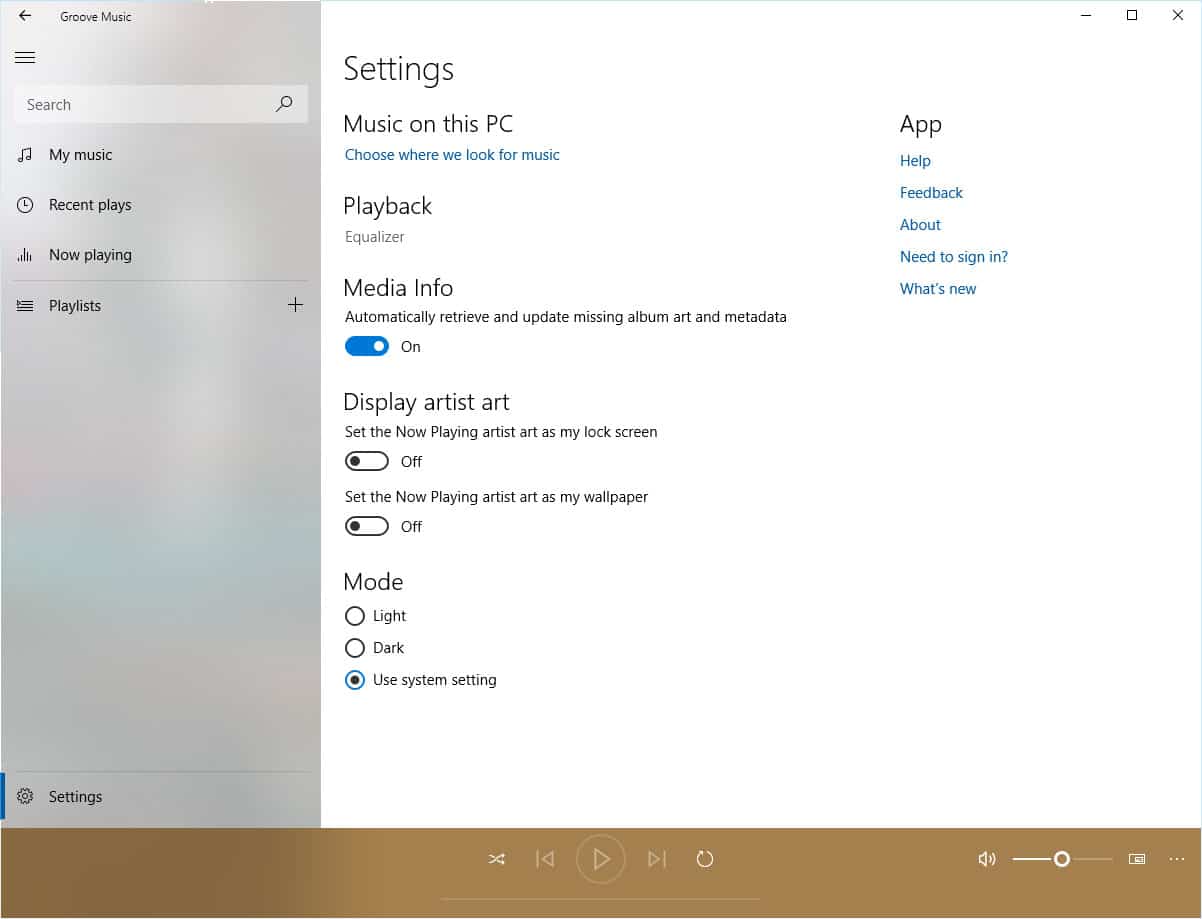The height and width of the screenshot is (919, 1202).
Task: Mute with the speaker icon
Action: coord(987,859)
